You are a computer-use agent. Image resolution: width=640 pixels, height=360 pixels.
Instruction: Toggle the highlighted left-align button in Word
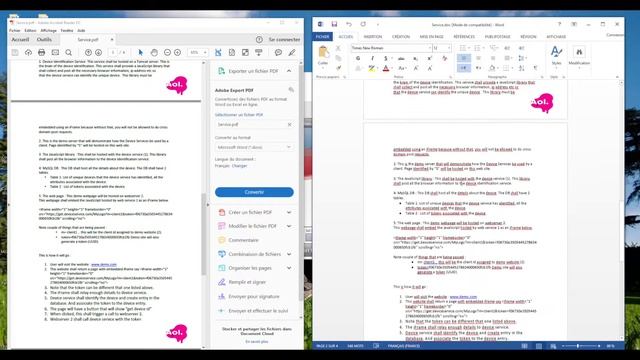coord(464,58)
